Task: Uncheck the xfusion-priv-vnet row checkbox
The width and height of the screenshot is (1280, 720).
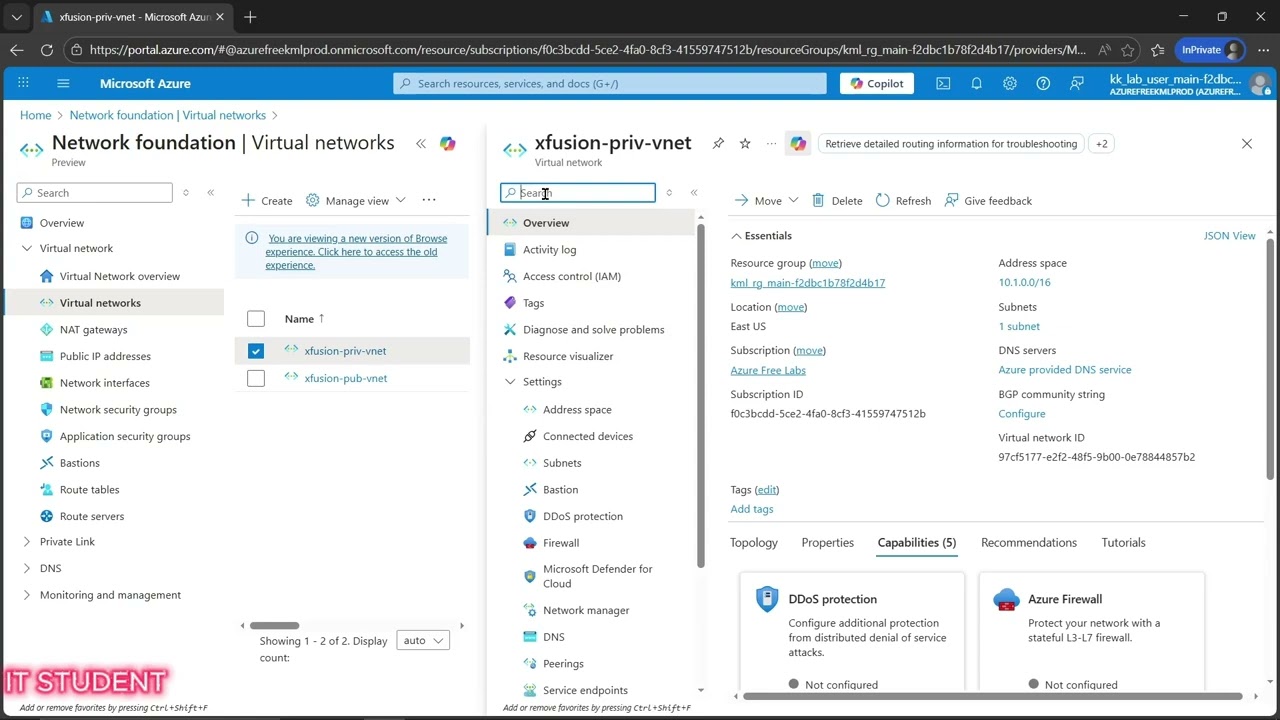Action: click(256, 351)
